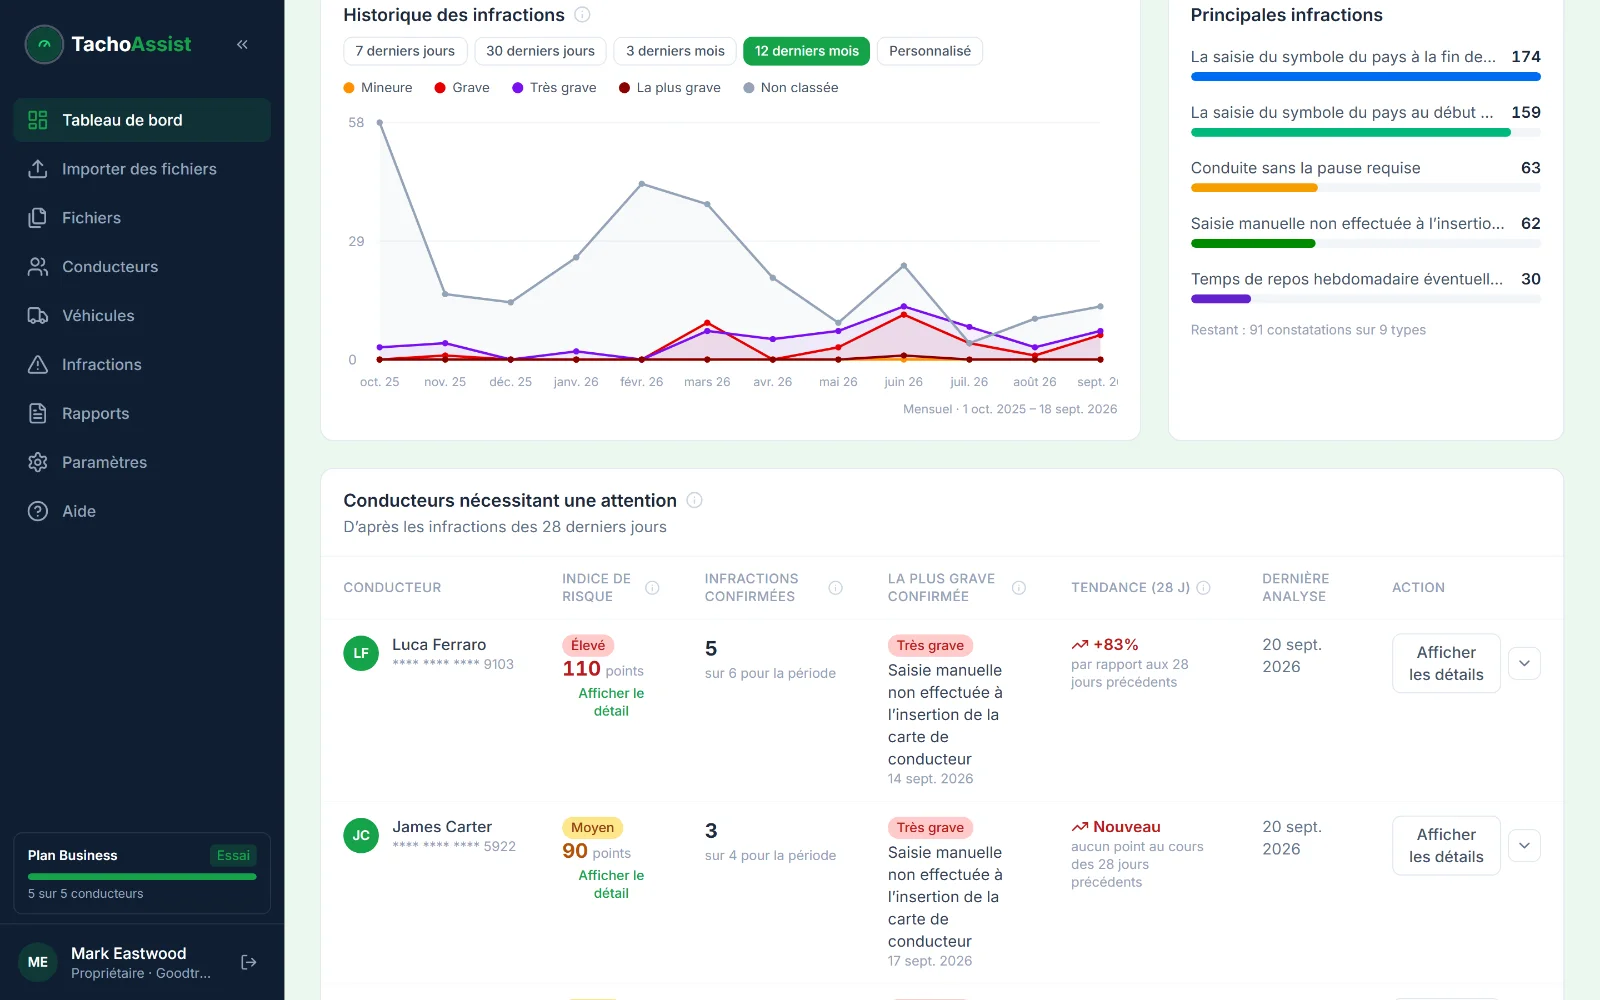Open details for Luca Ferraro
1600x1000 pixels.
pos(1446,663)
